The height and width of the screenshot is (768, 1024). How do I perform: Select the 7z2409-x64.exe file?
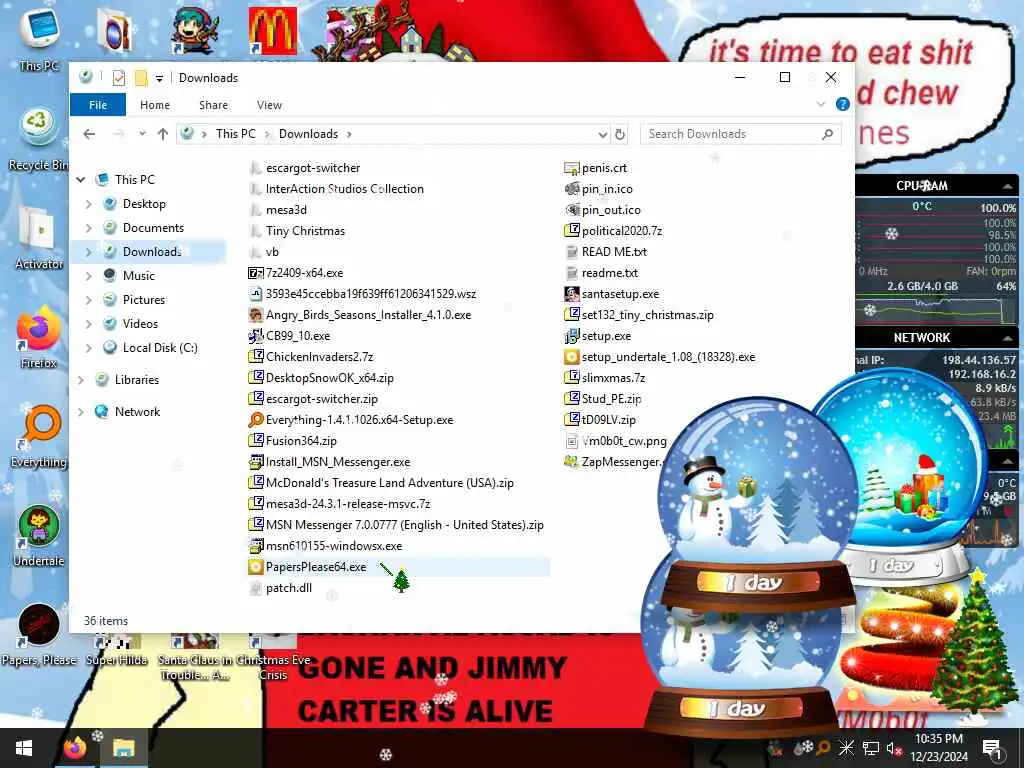[295, 273]
